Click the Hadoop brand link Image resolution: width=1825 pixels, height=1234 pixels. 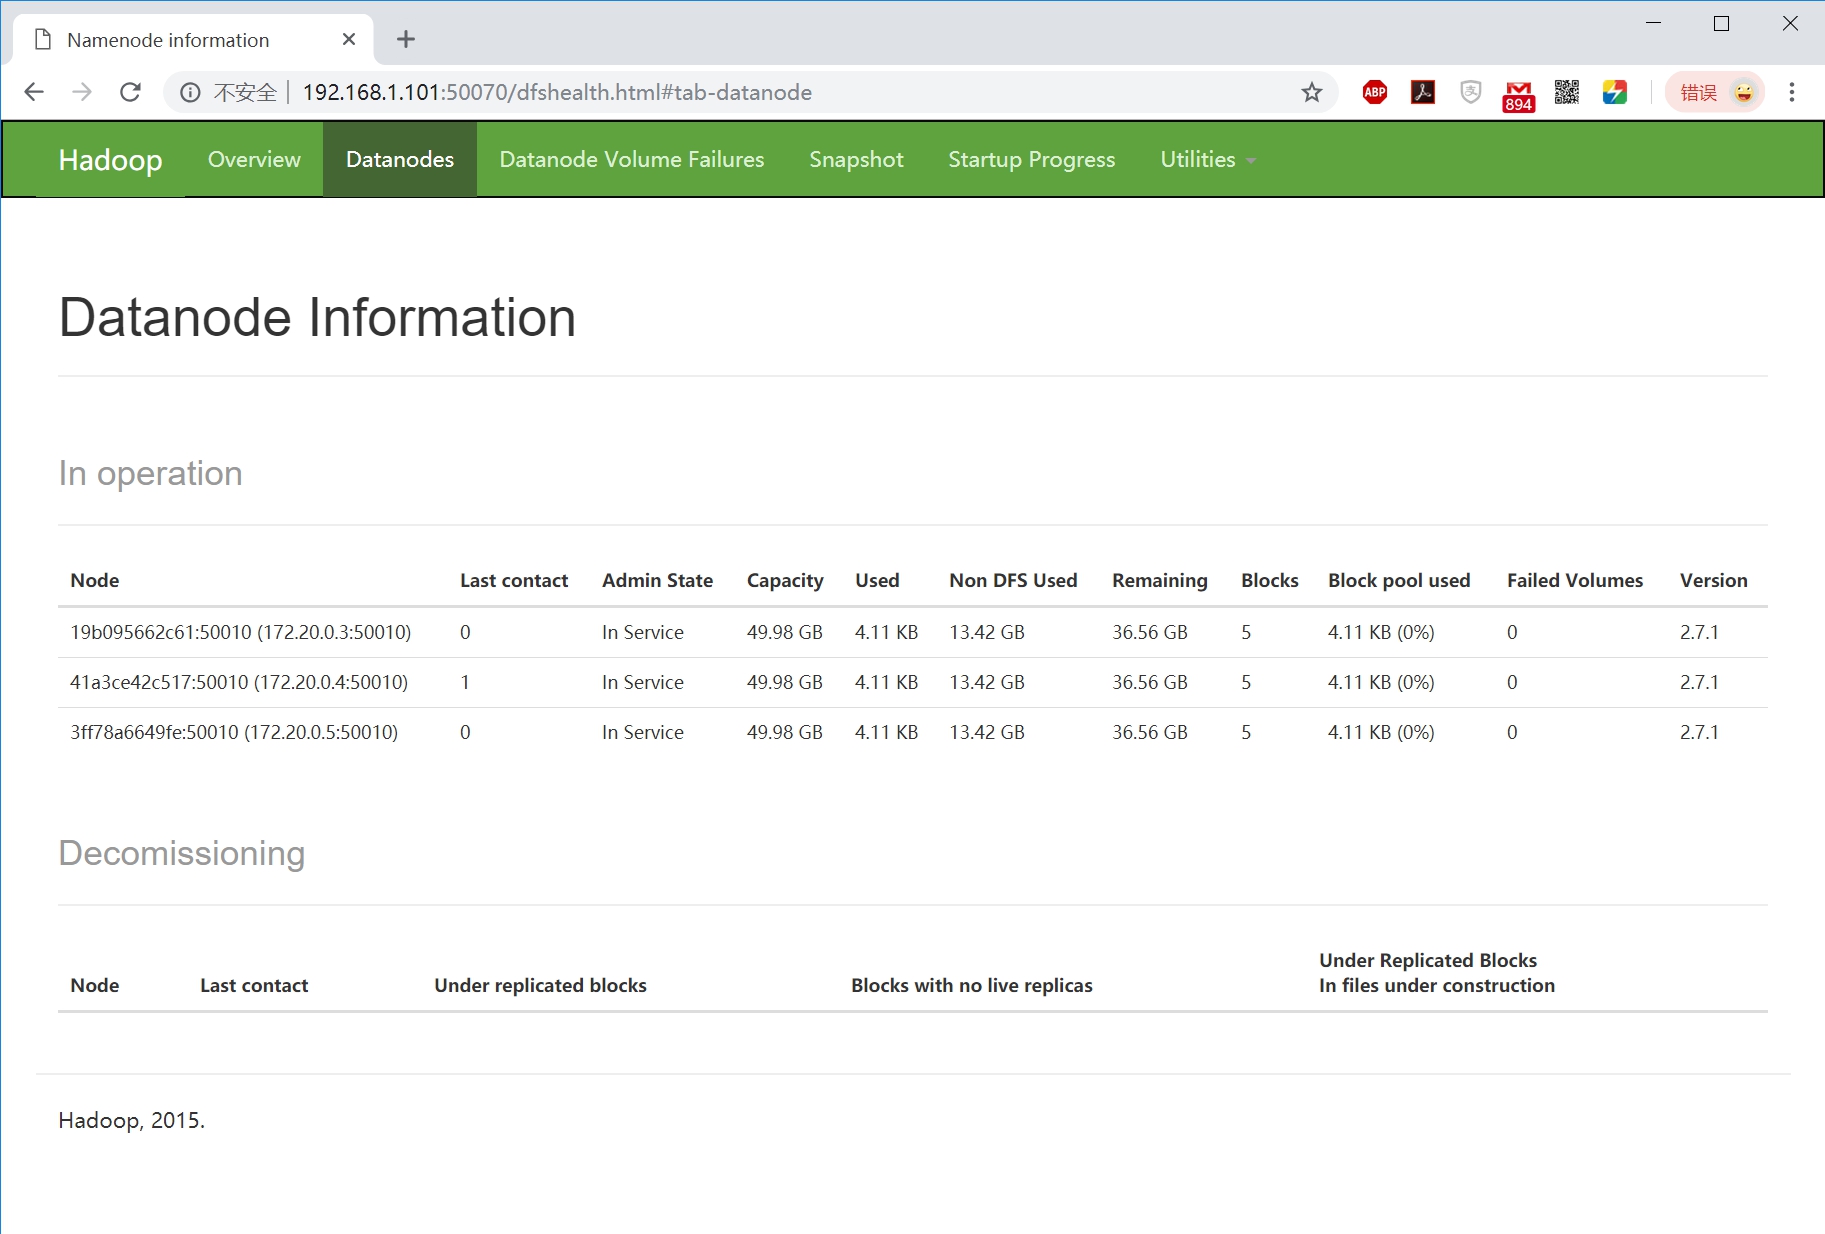pyautogui.click(x=110, y=159)
